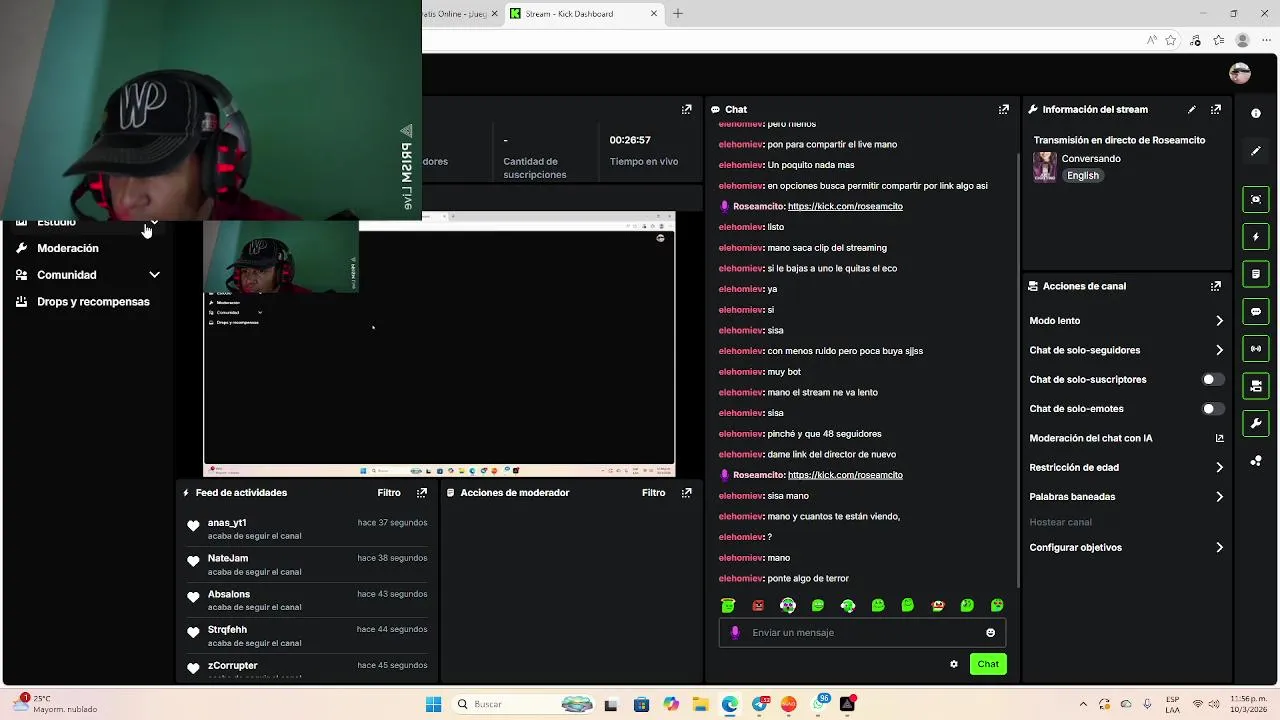Open Acciones de moderador Filtro

click(653, 493)
